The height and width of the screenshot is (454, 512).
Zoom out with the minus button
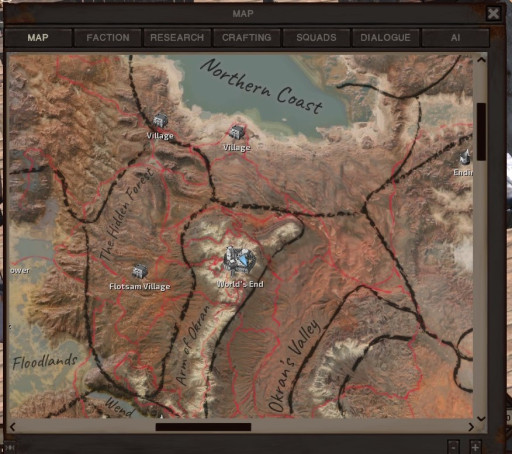coord(453,446)
